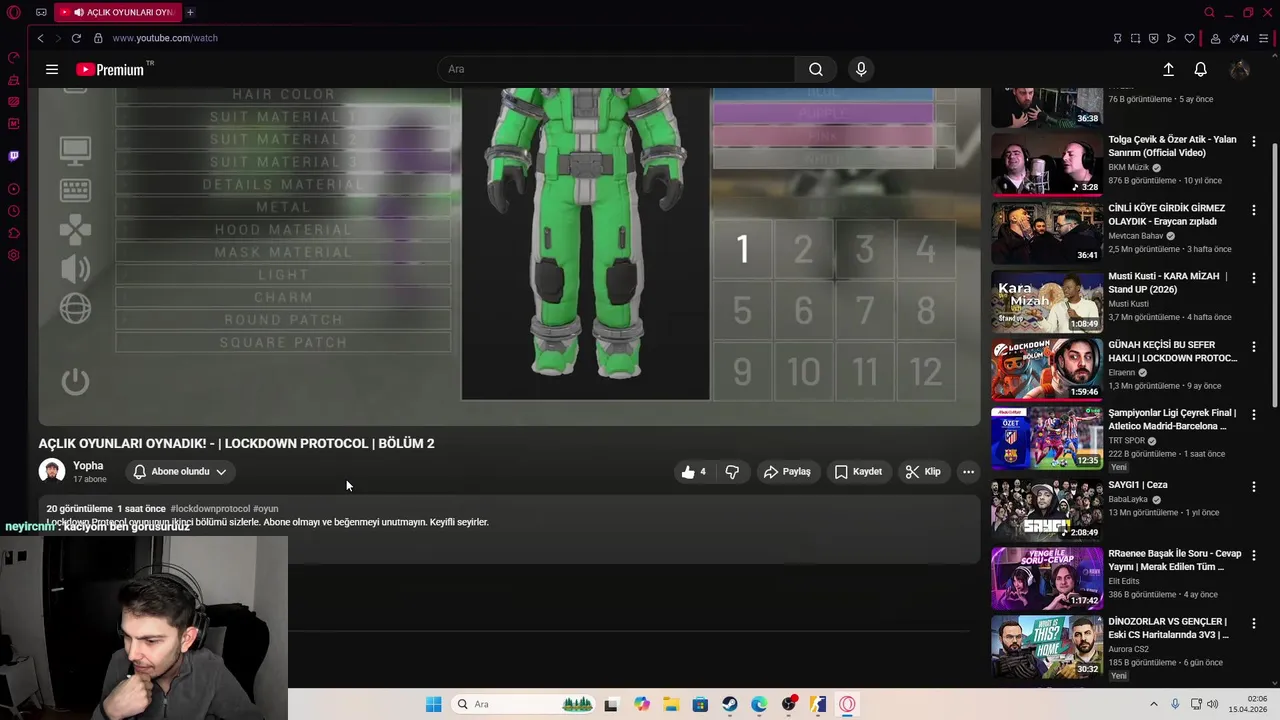Open more actions menu next to Klip
The width and height of the screenshot is (1280, 720).
tap(968, 472)
